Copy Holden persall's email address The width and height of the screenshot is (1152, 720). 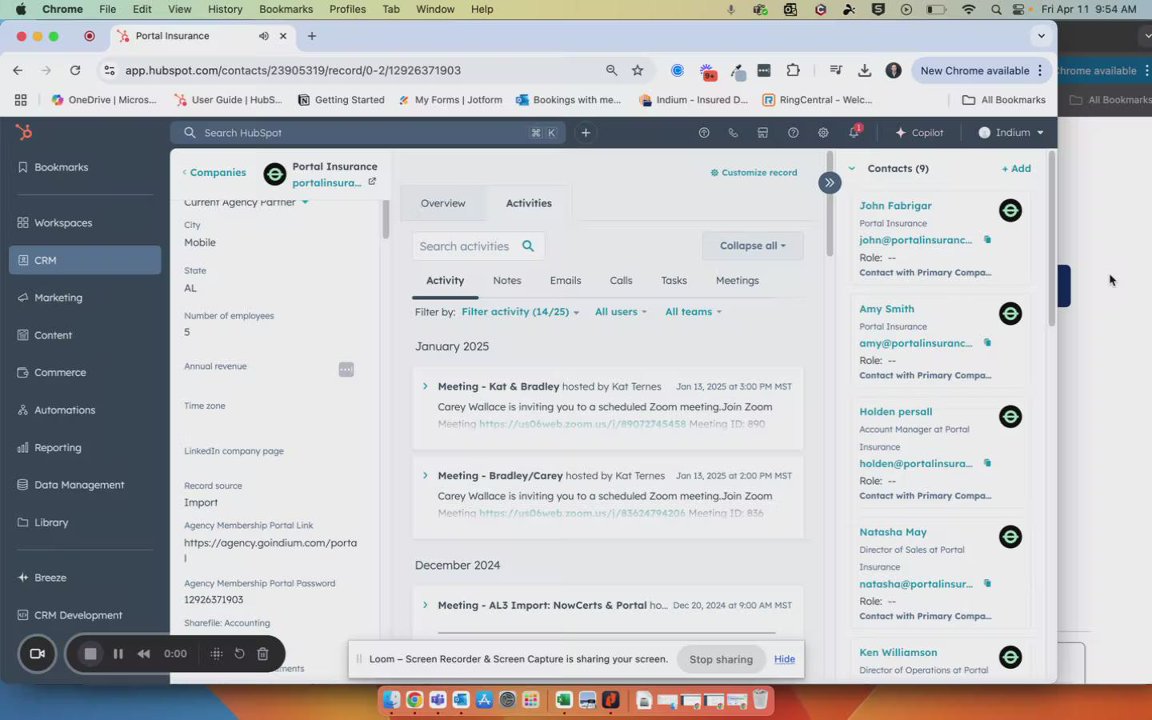pos(987,463)
